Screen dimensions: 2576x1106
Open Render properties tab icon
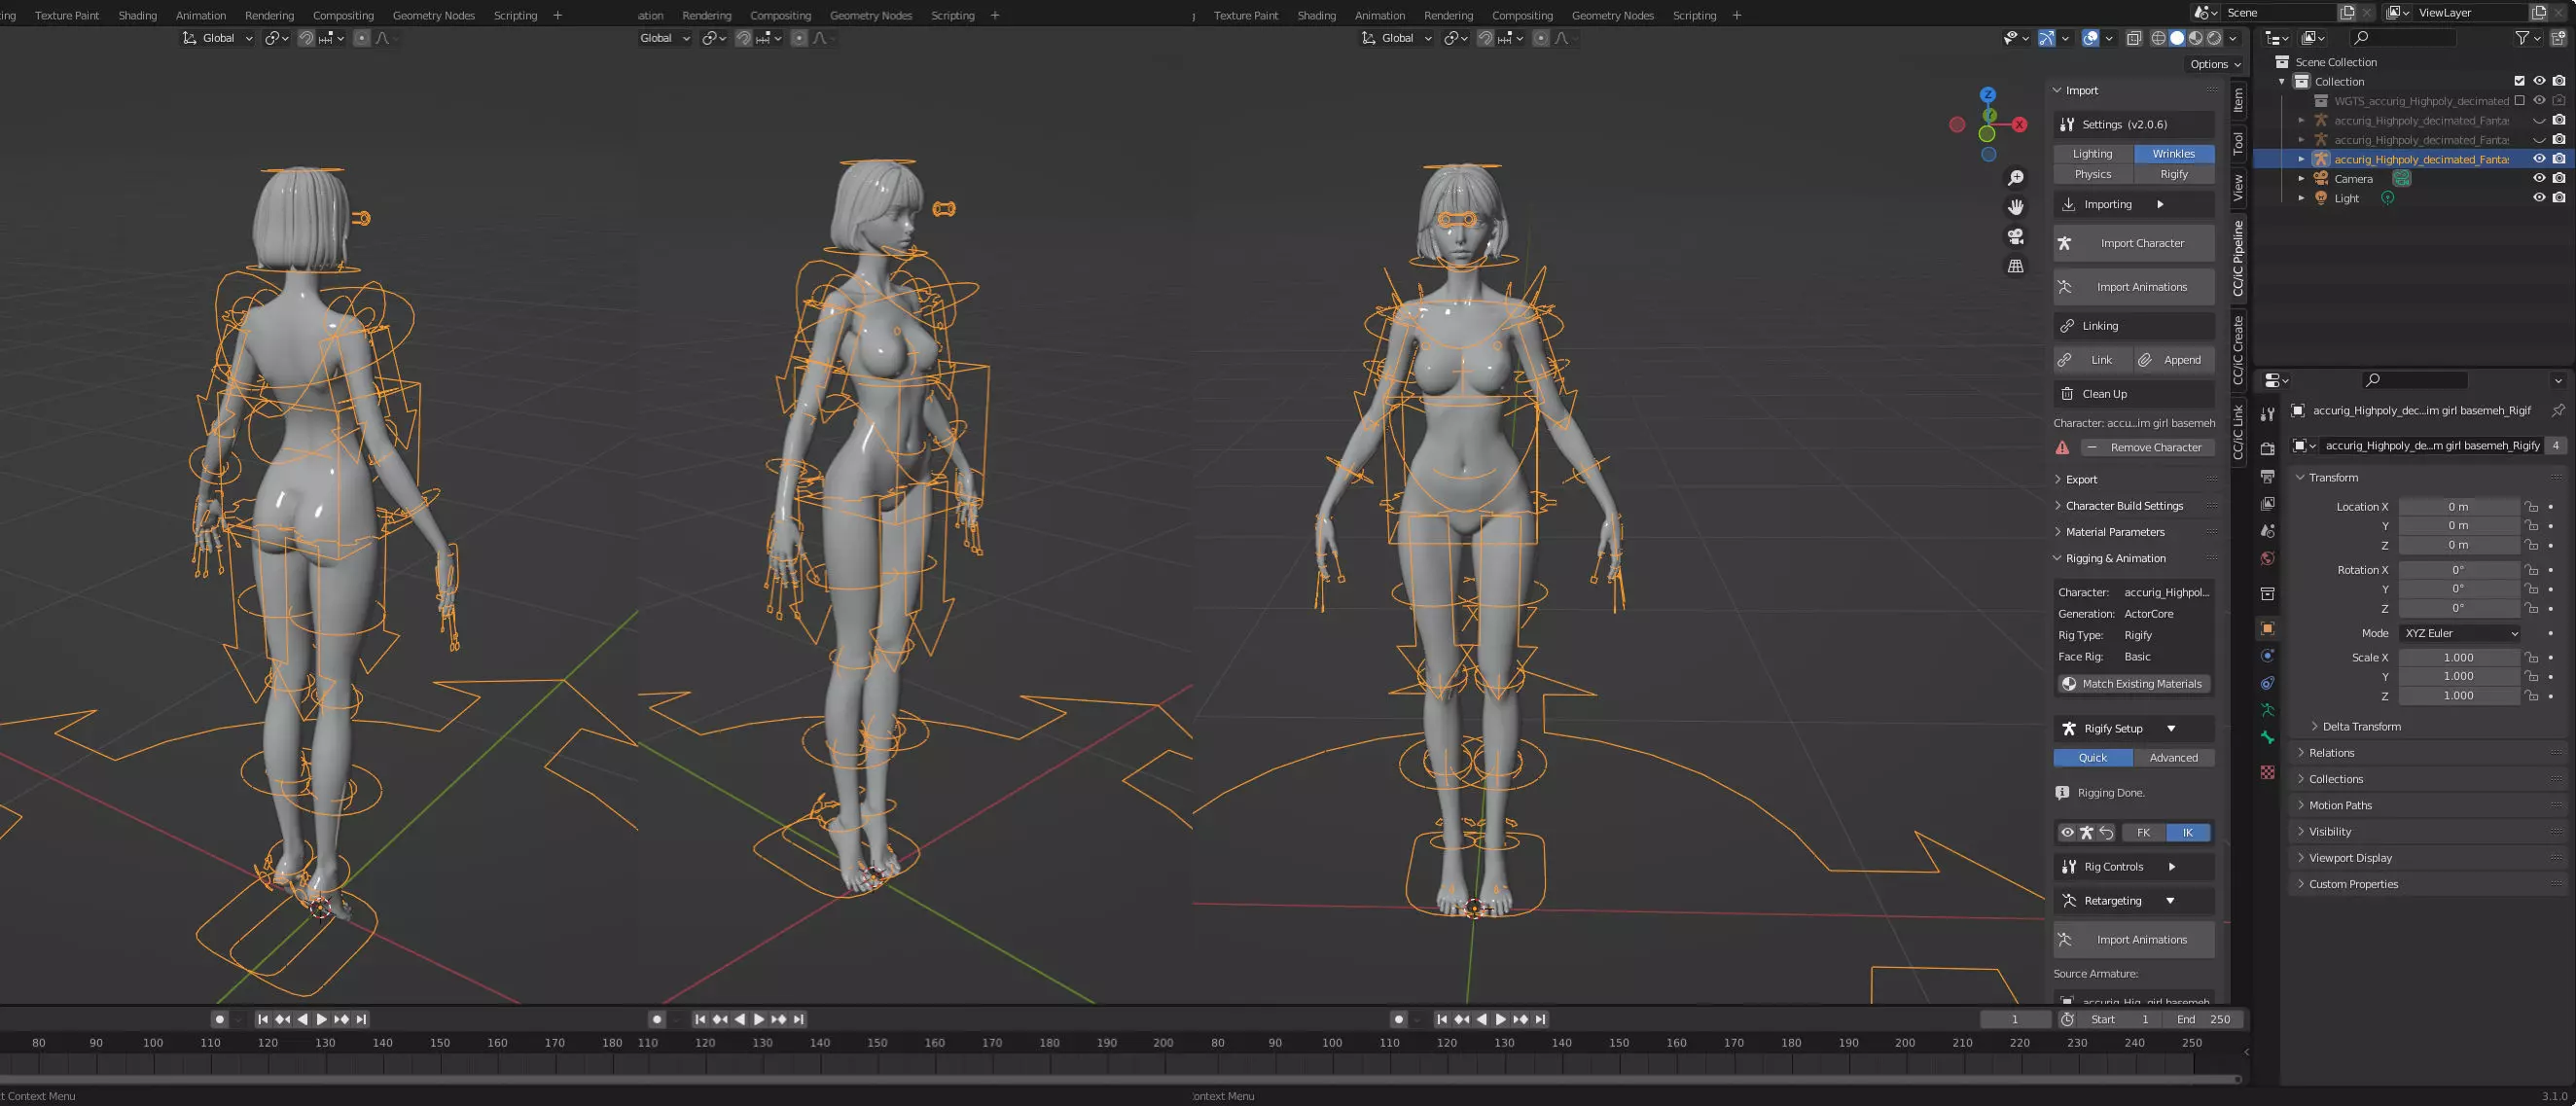[2268, 449]
